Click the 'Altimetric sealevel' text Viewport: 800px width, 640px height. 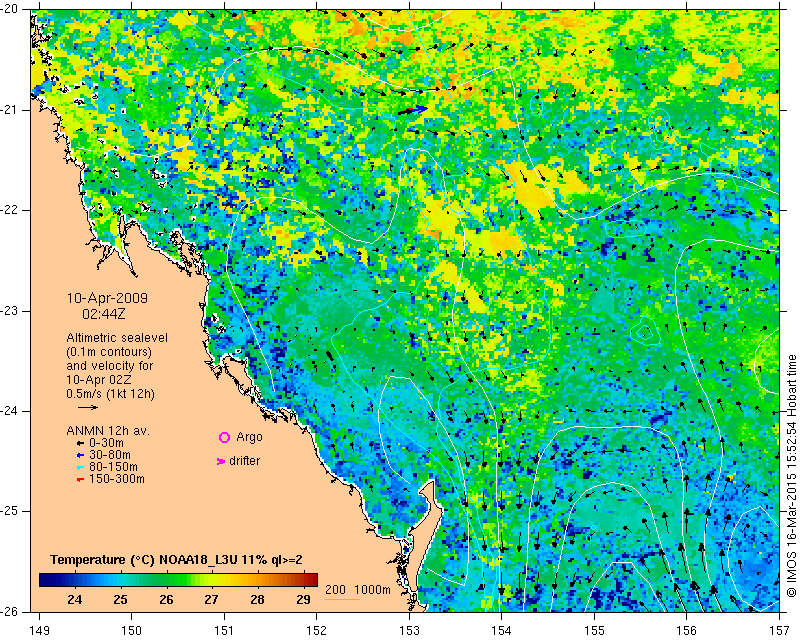117,338
